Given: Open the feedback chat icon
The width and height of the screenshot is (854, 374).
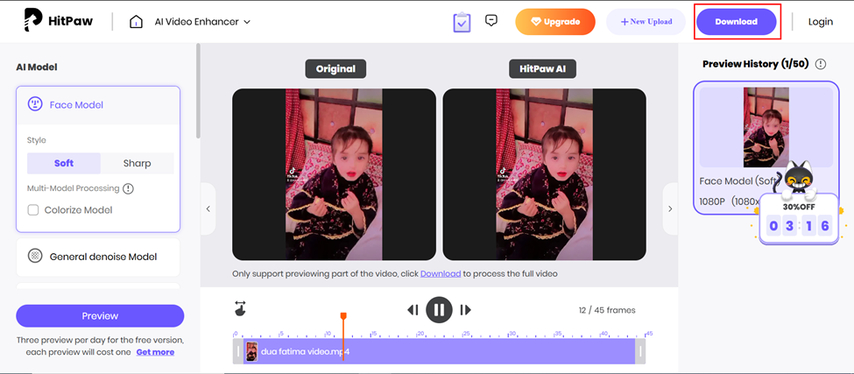Looking at the screenshot, I should point(491,21).
